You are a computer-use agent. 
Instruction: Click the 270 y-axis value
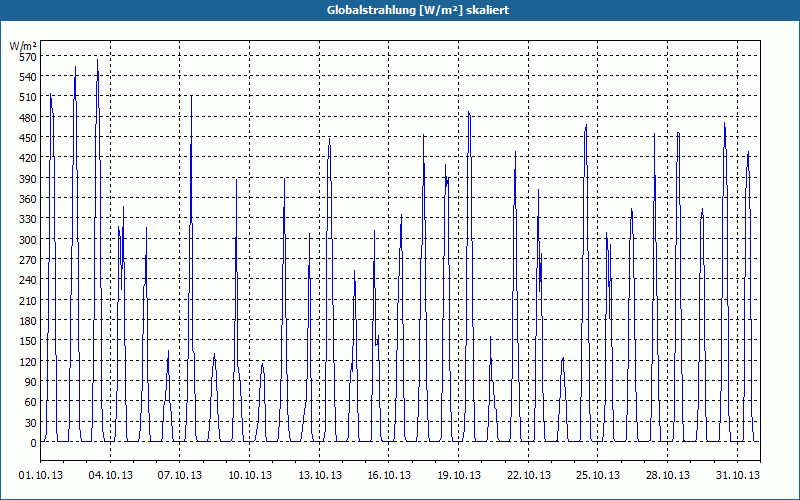click(28, 260)
